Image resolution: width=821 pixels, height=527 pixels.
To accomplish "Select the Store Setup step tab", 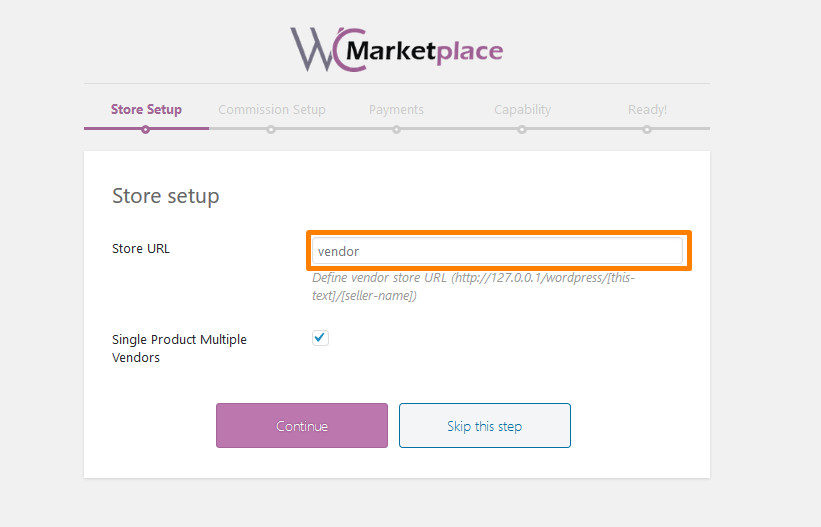I will (x=146, y=109).
